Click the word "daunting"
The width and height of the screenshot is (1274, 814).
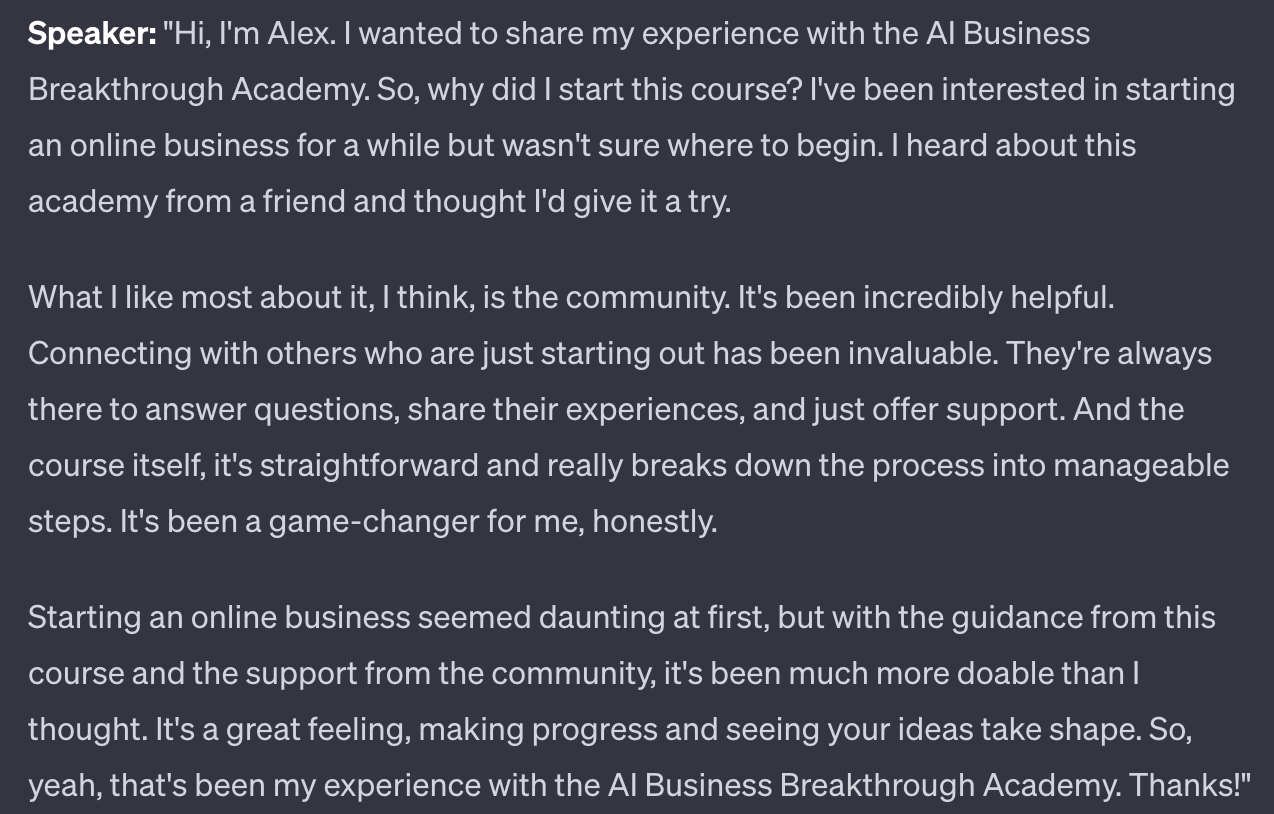(x=600, y=618)
